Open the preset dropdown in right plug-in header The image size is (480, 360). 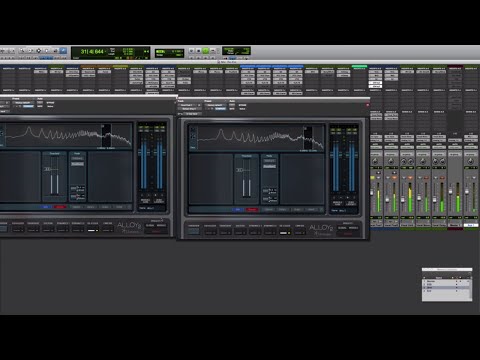(215, 105)
